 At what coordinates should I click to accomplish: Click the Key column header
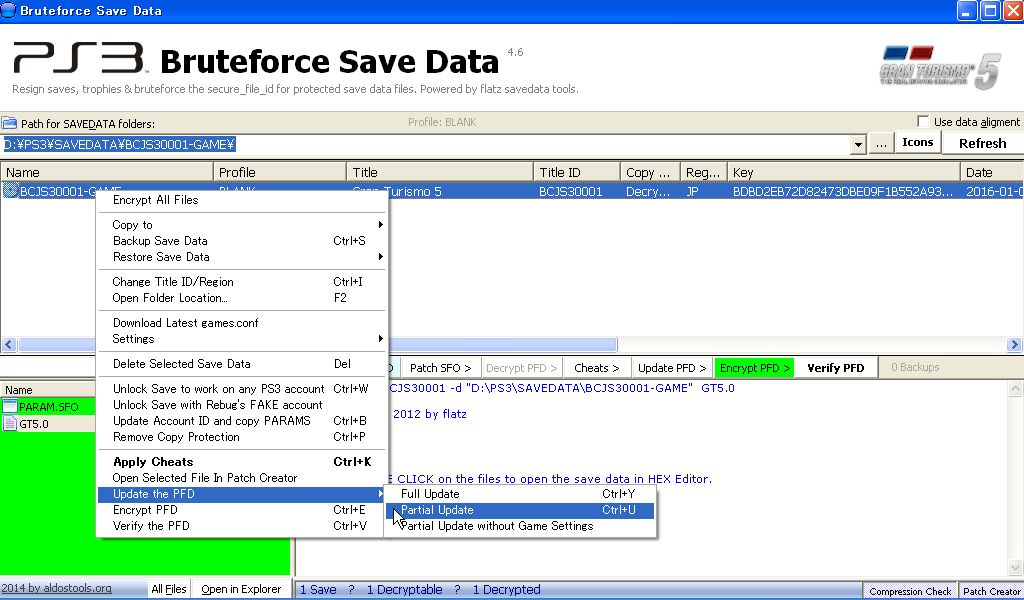(x=843, y=172)
